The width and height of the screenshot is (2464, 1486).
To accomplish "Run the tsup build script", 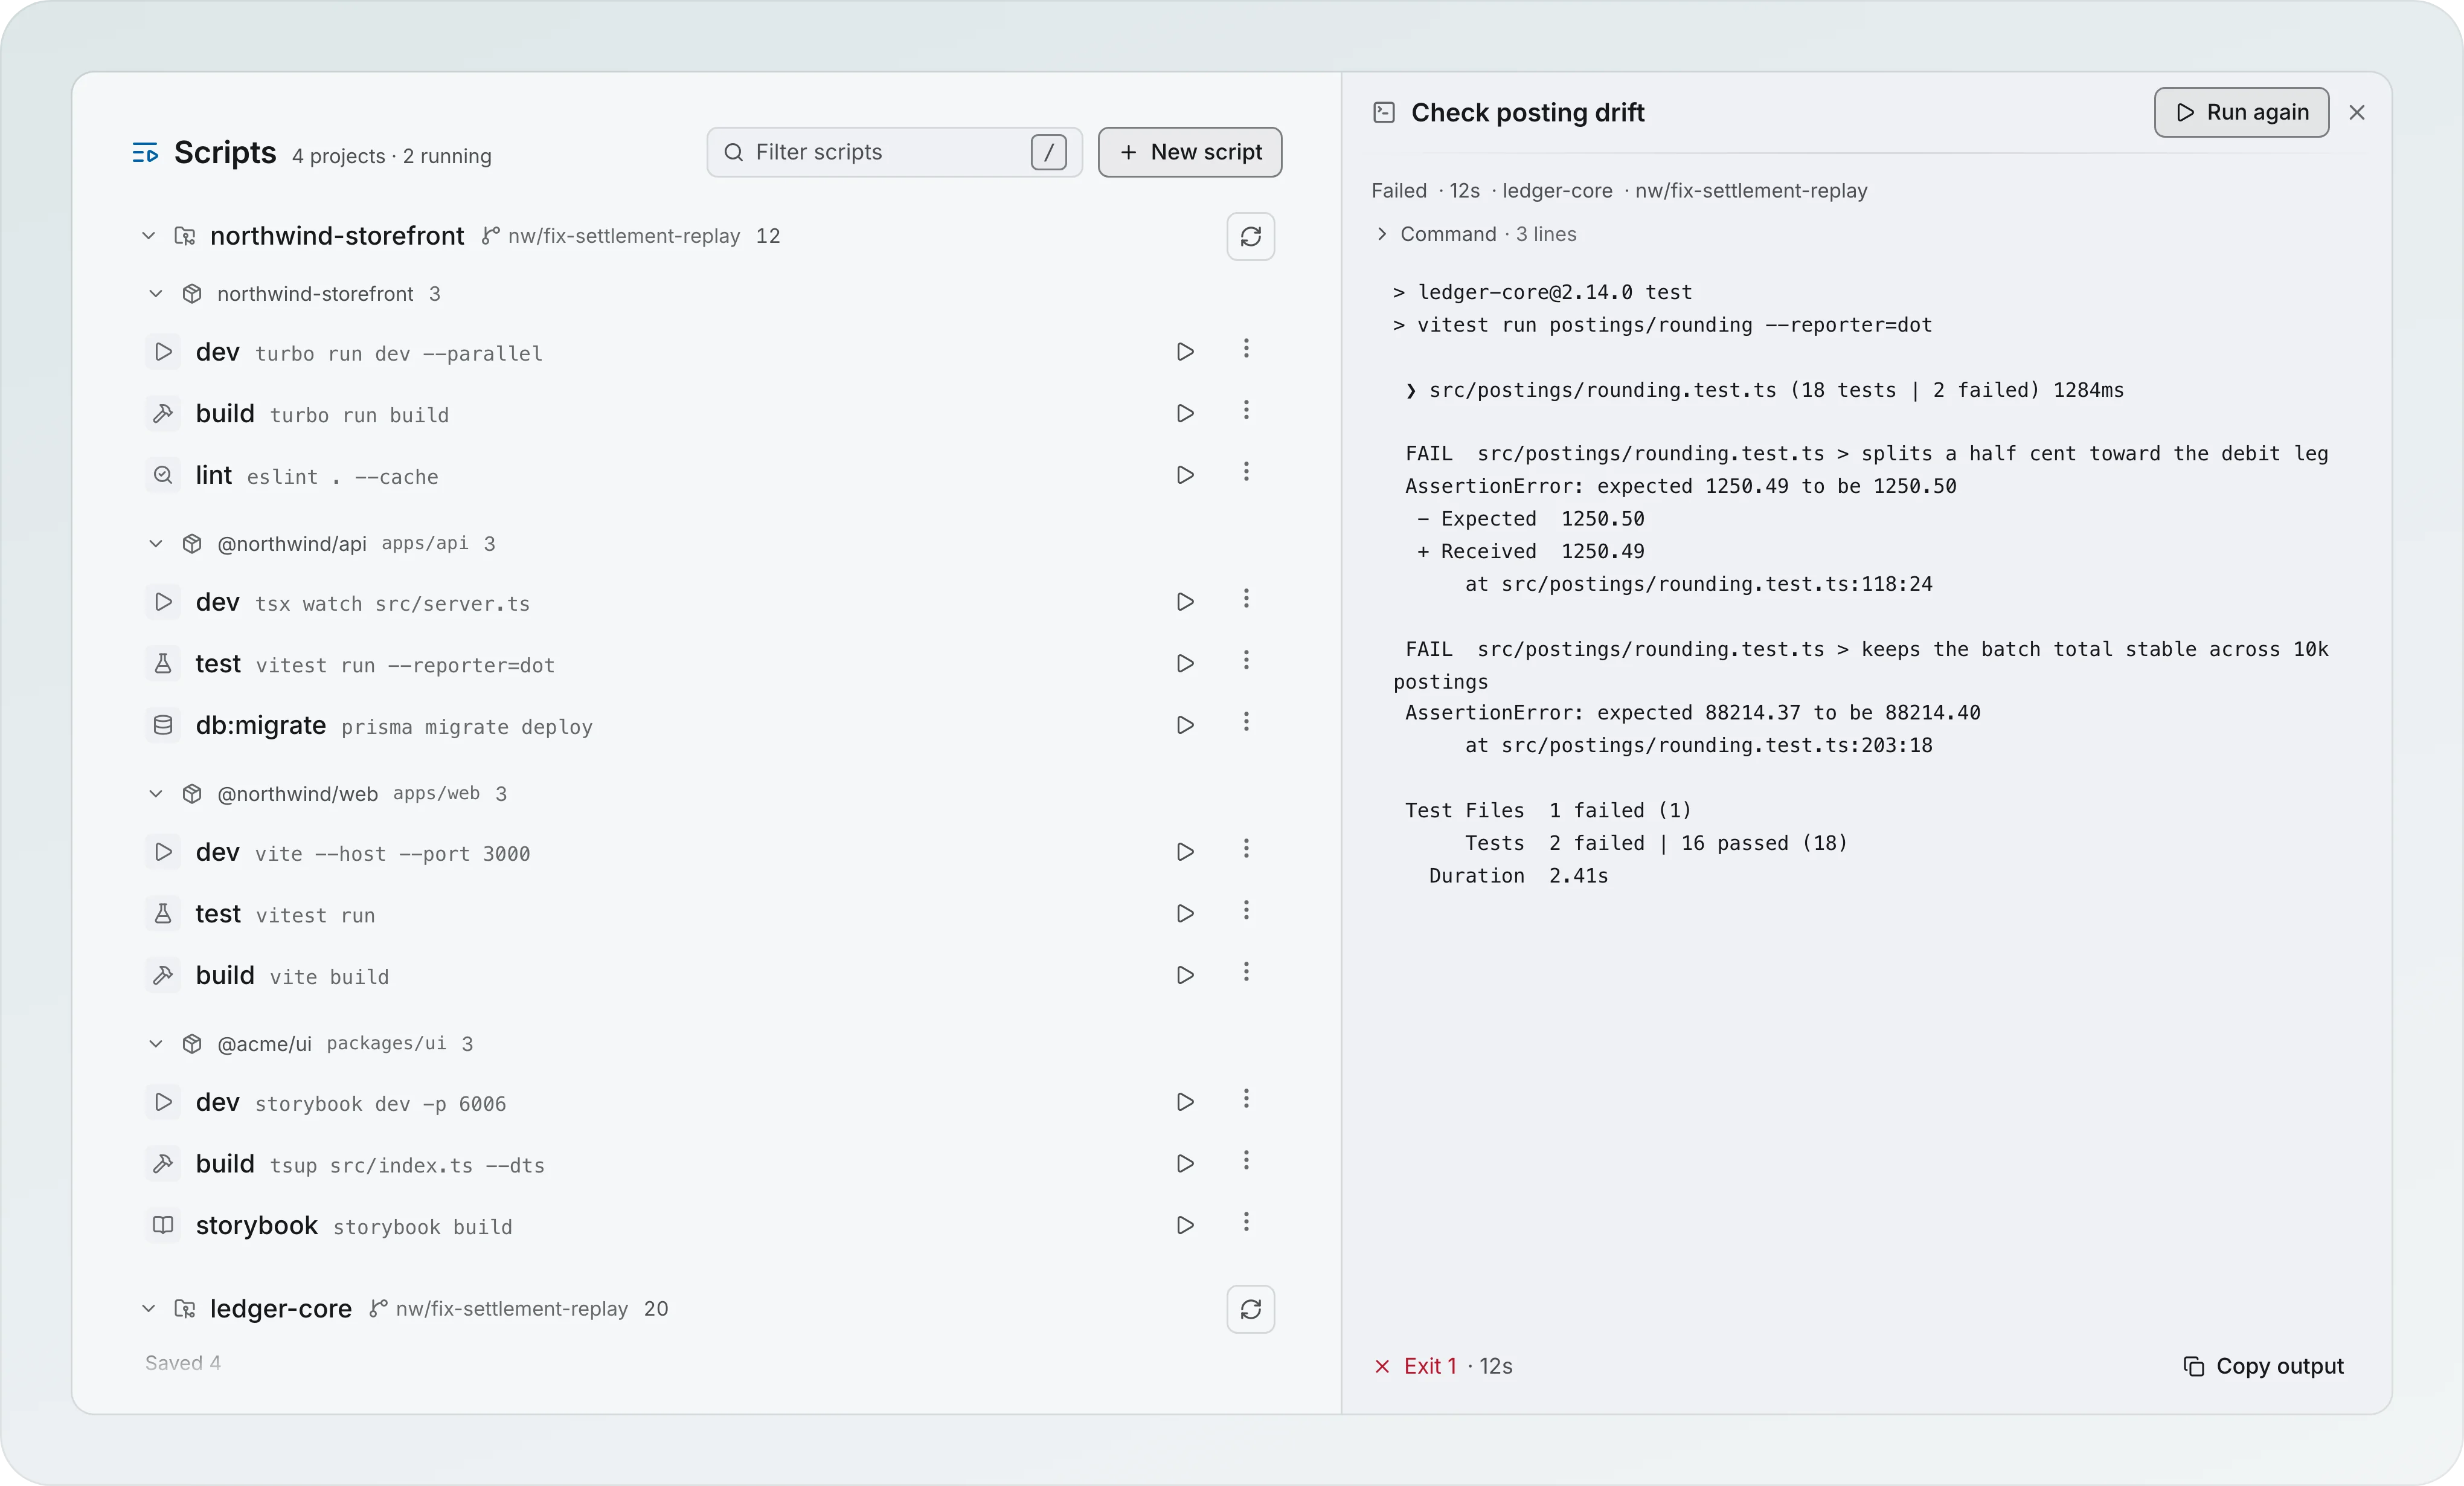I will (x=1185, y=1163).
